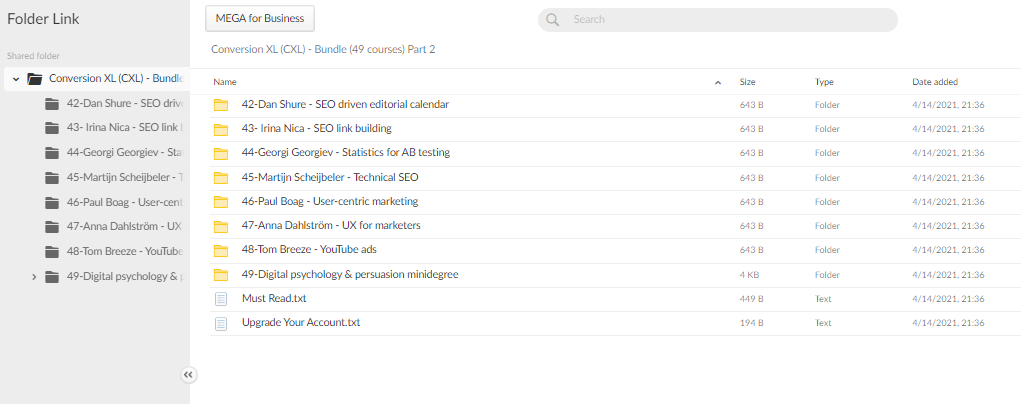The height and width of the screenshot is (404, 1021).
Task: Click '47-Anna Dahlström - UX' sidebar tree label
Action: click(x=124, y=227)
